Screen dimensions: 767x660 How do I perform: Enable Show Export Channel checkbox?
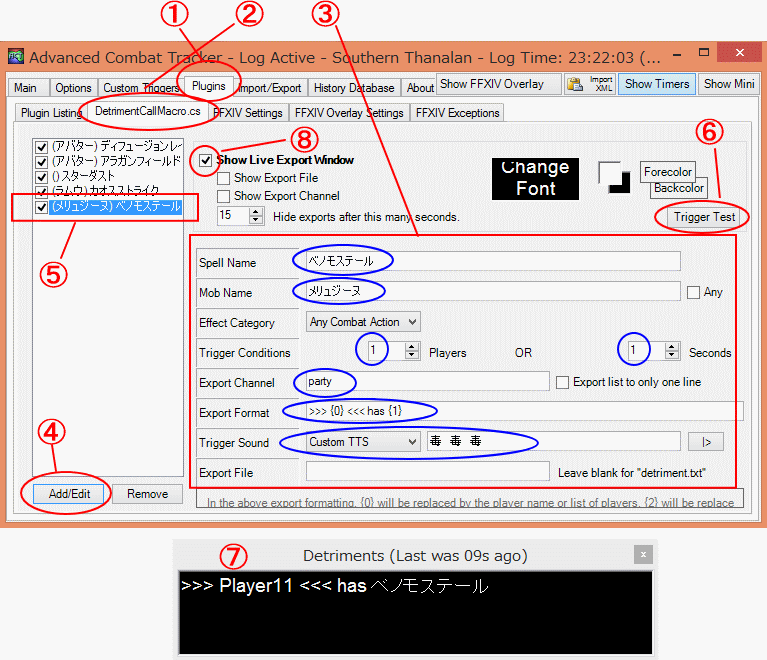(x=224, y=196)
